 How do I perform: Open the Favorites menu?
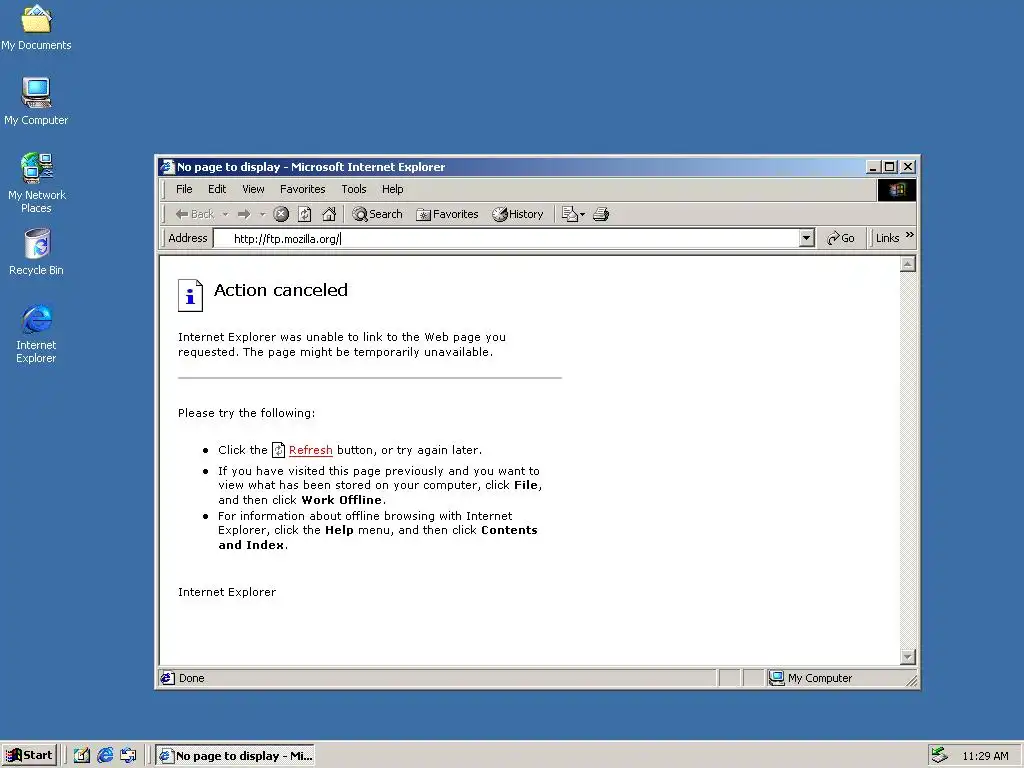pyautogui.click(x=302, y=189)
